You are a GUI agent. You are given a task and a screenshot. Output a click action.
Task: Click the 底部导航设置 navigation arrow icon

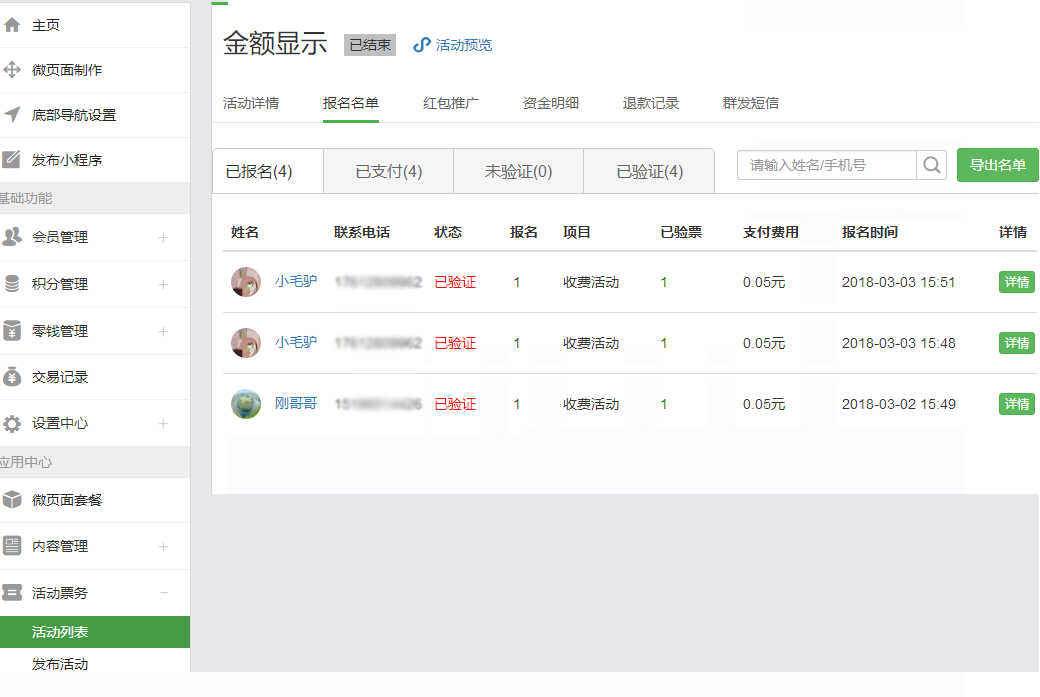point(12,115)
